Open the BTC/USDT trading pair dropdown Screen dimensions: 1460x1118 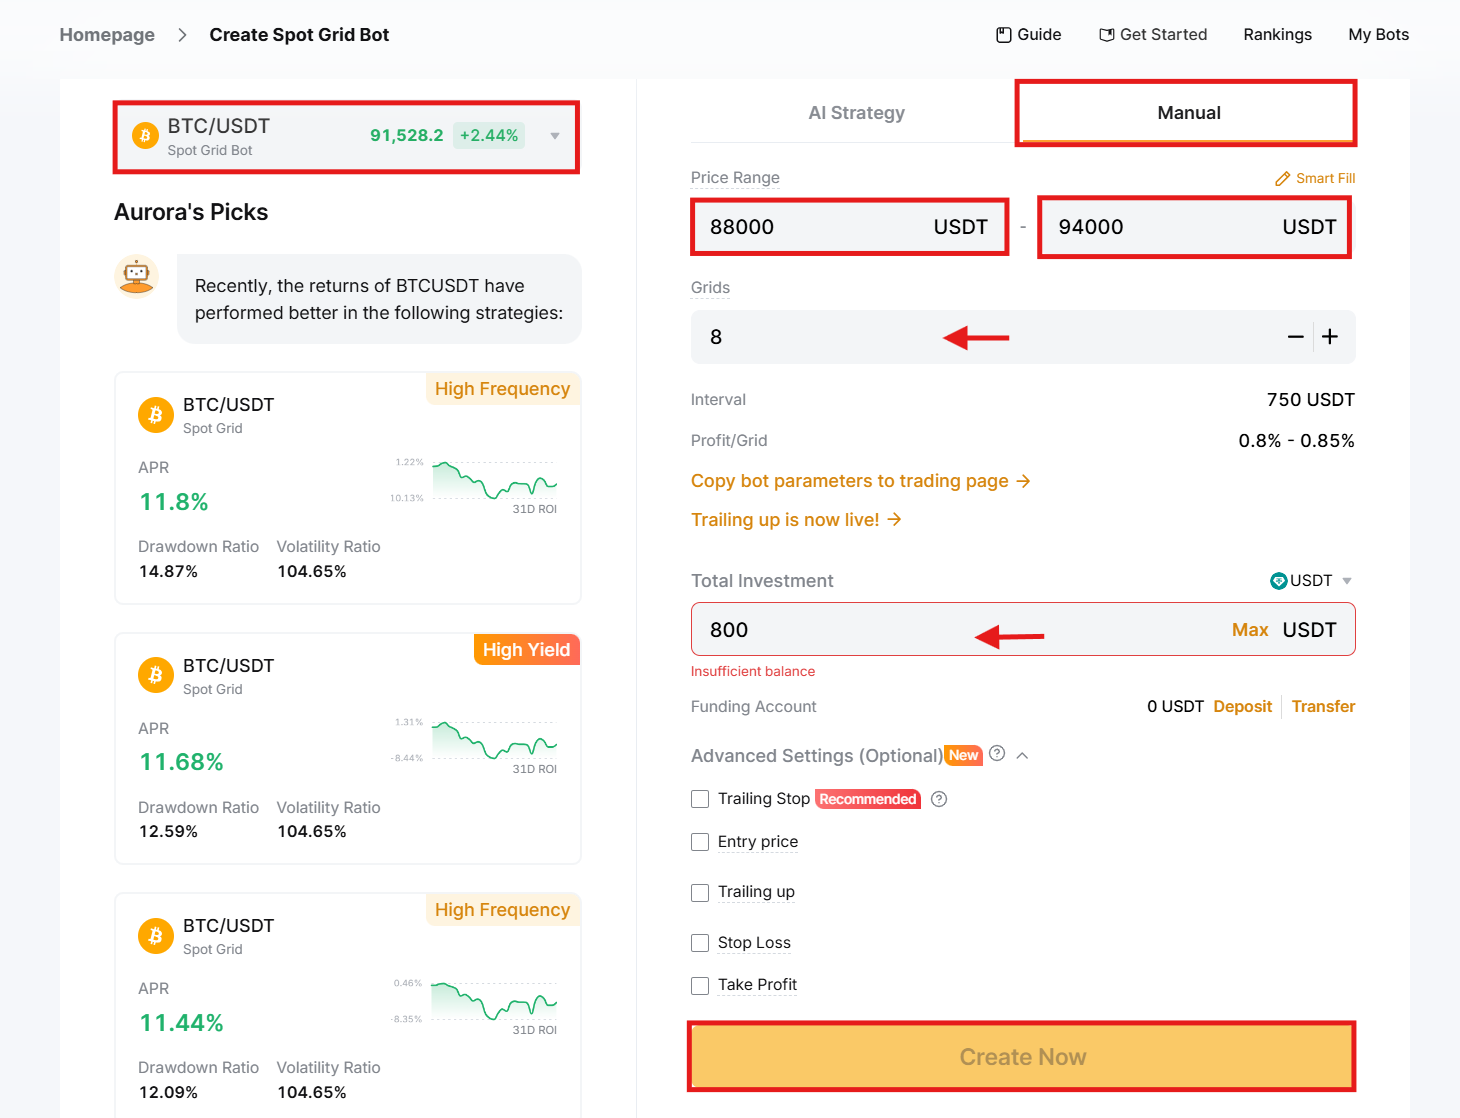[x=554, y=136]
